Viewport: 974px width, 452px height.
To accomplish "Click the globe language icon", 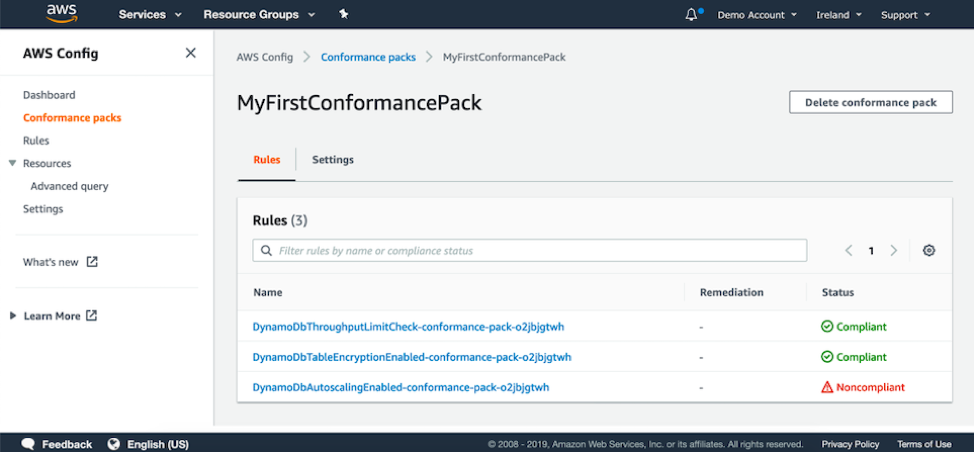I will pyautogui.click(x=113, y=444).
